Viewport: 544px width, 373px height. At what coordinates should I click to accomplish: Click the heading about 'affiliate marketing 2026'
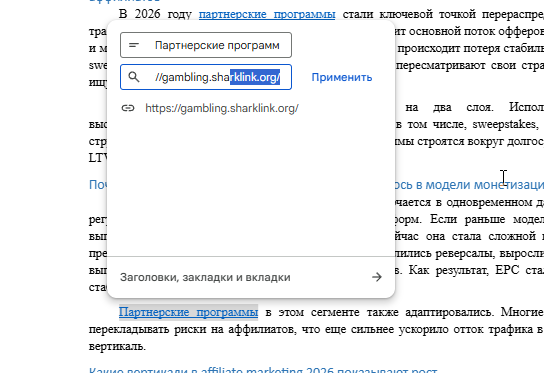pos(263,370)
